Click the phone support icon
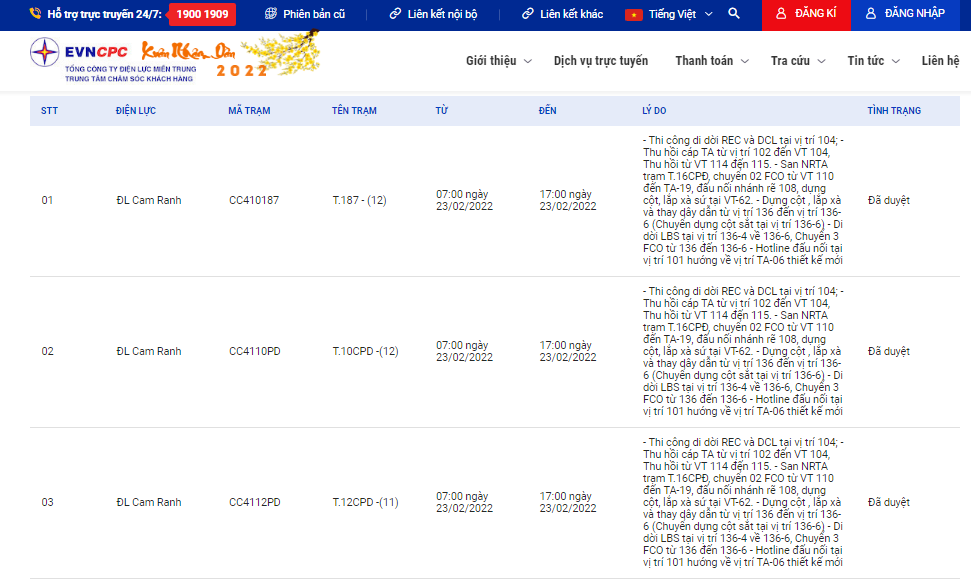This screenshot has width=971, height=581. point(35,14)
